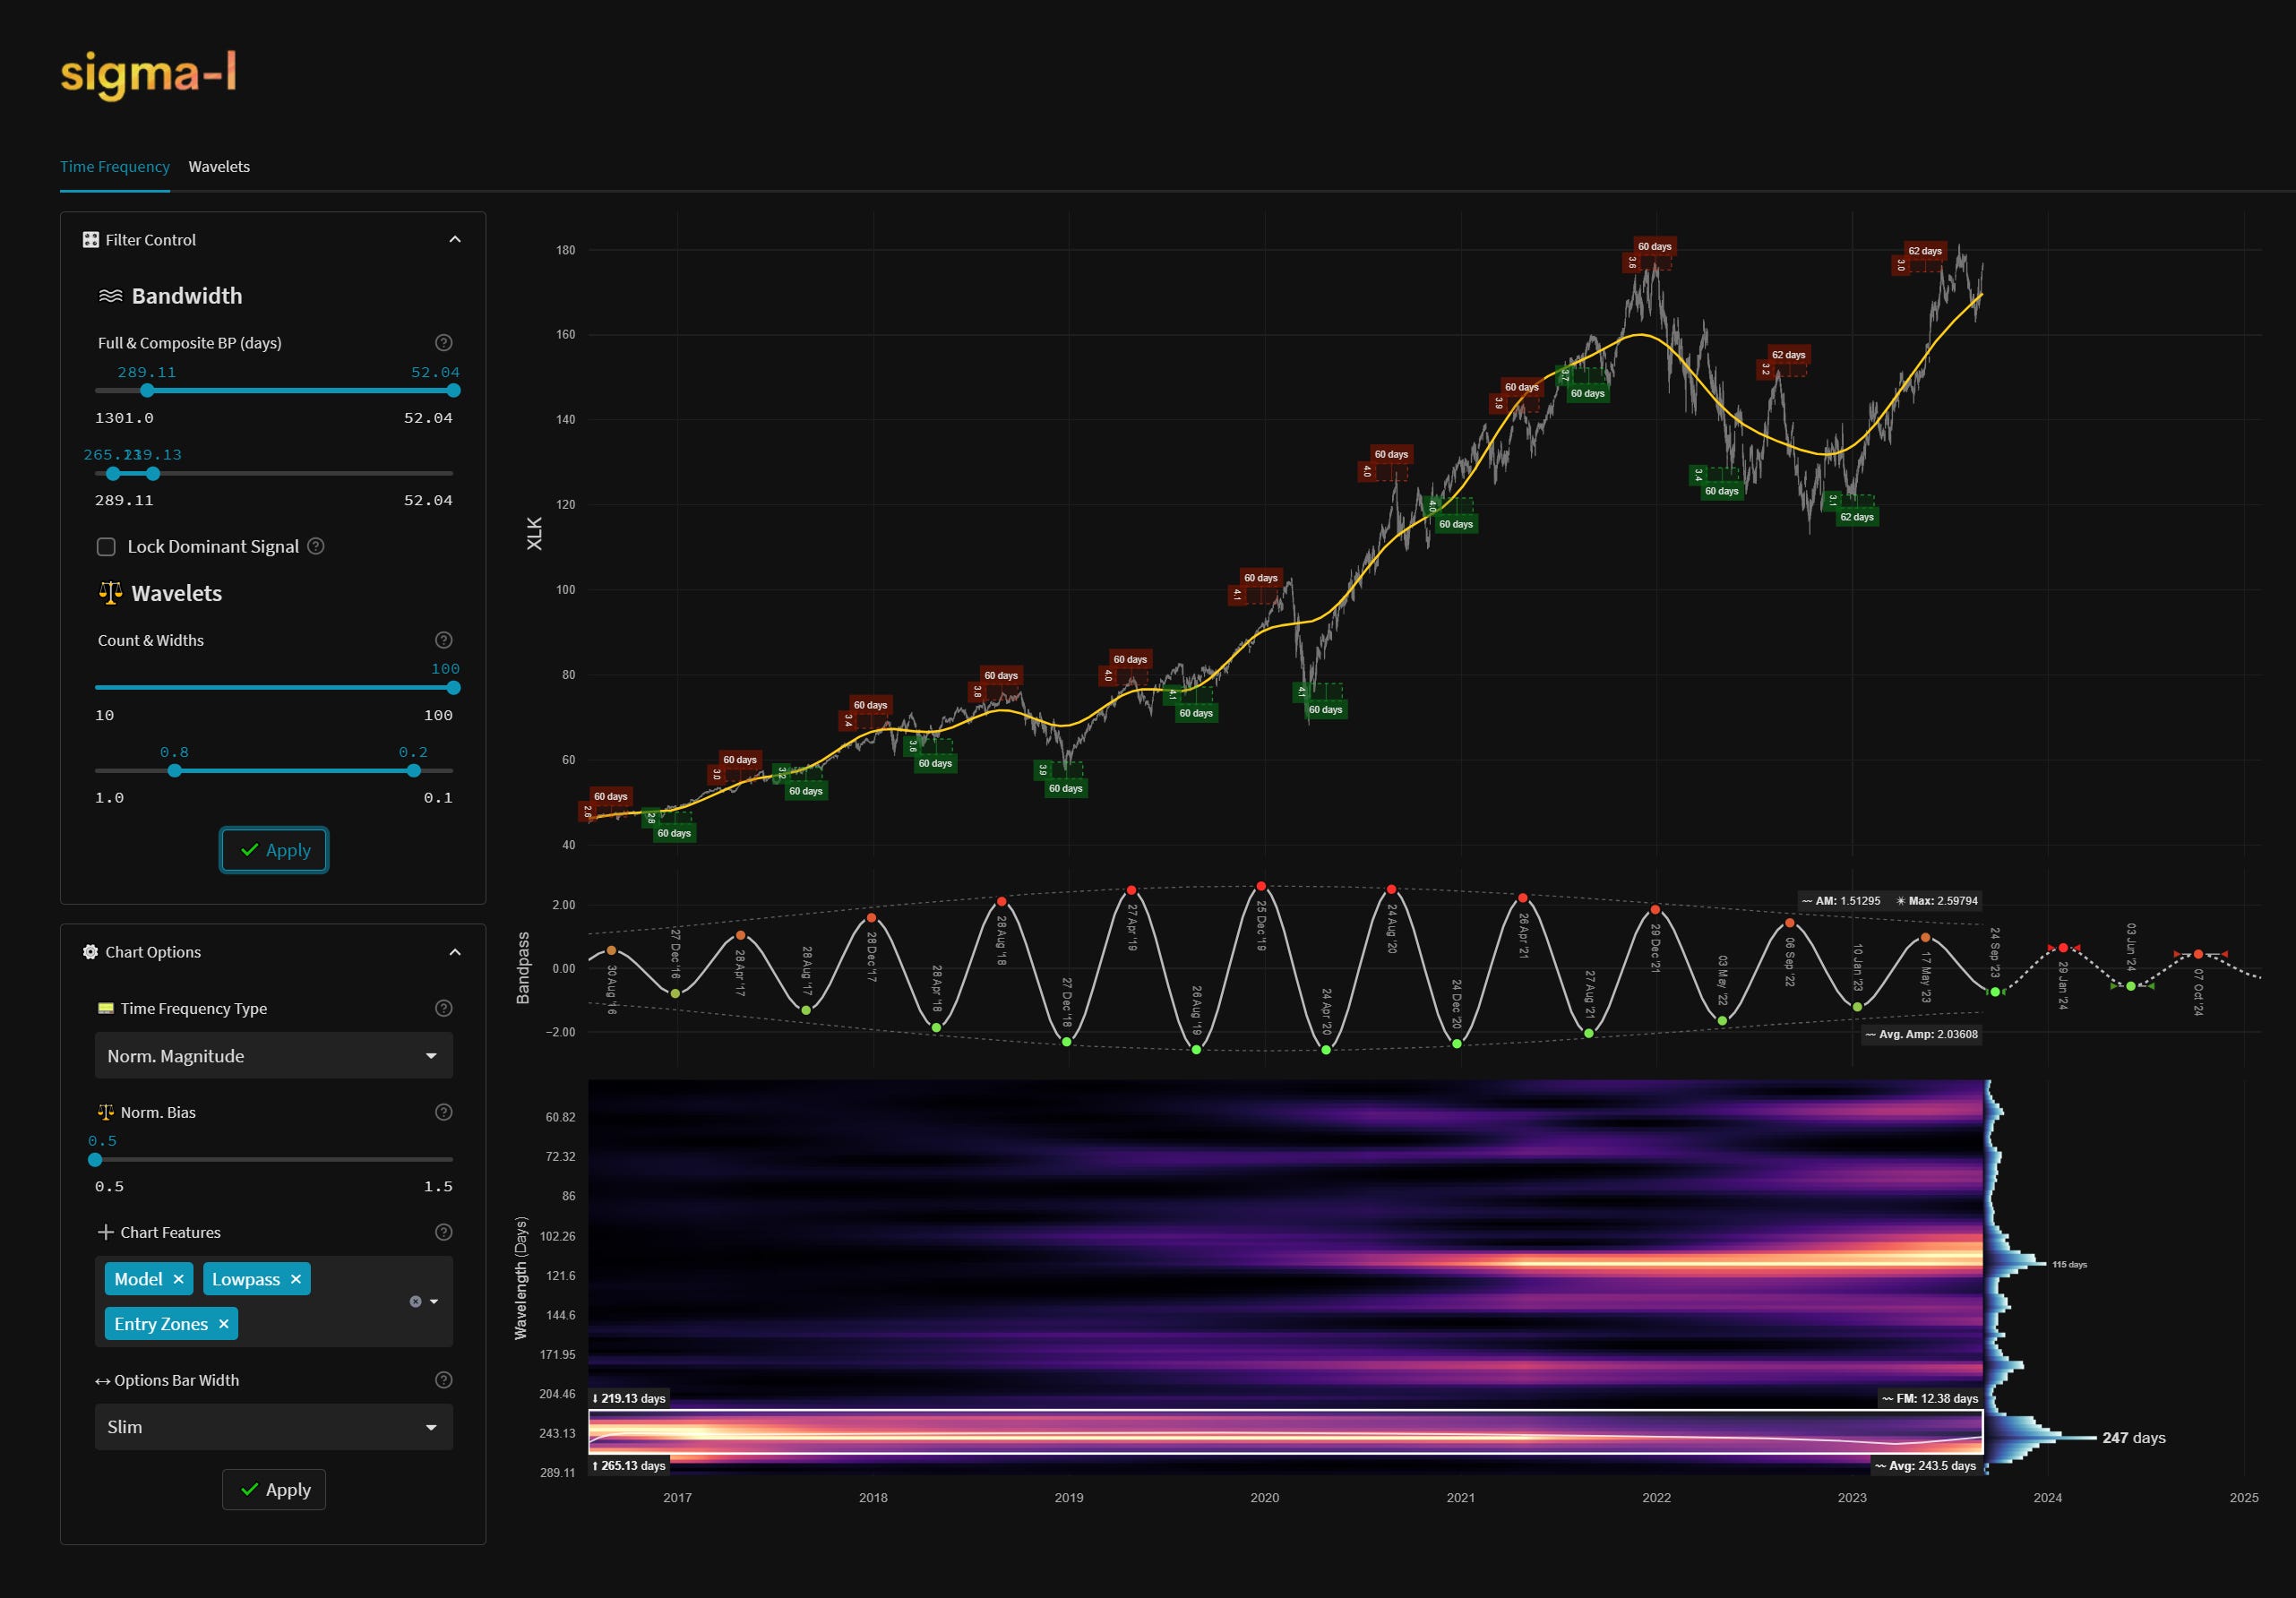Image resolution: width=2296 pixels, height=1598 pixels.
Task: Click help icon next to Norm. Bias
Action: click(444, 1112)
